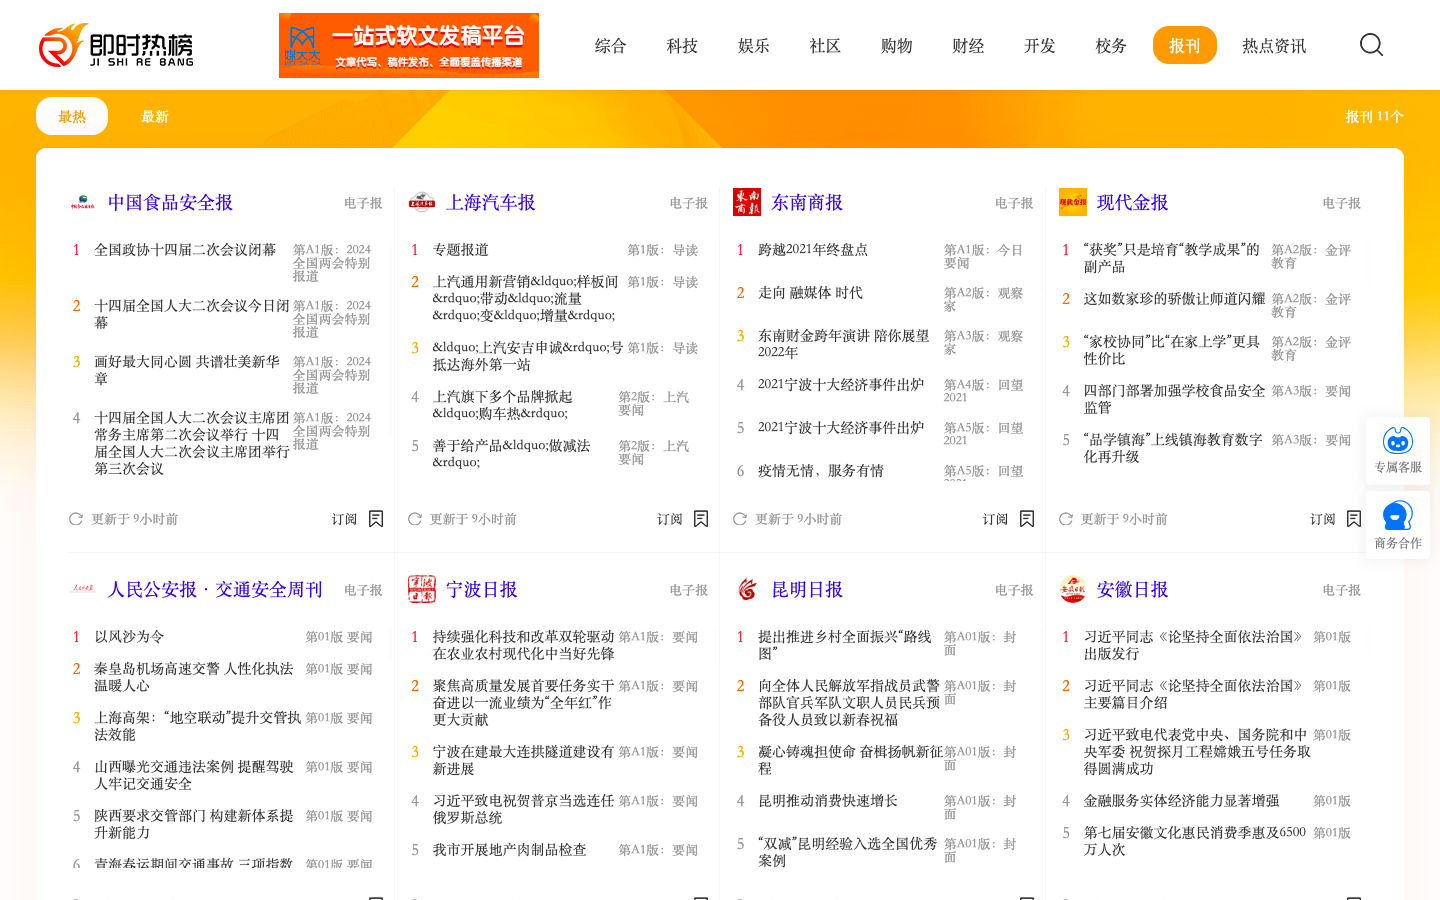Refresh the 上海汽车报 card via reload icon

415,519
